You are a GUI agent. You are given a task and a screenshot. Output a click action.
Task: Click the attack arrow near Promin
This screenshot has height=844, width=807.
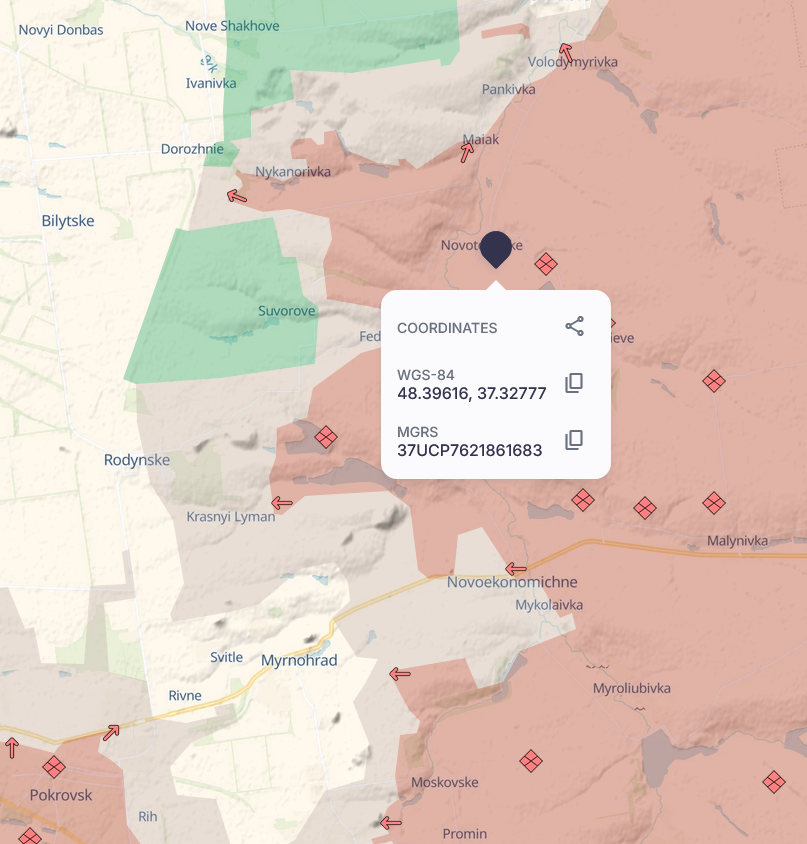[x=390, y=822]
